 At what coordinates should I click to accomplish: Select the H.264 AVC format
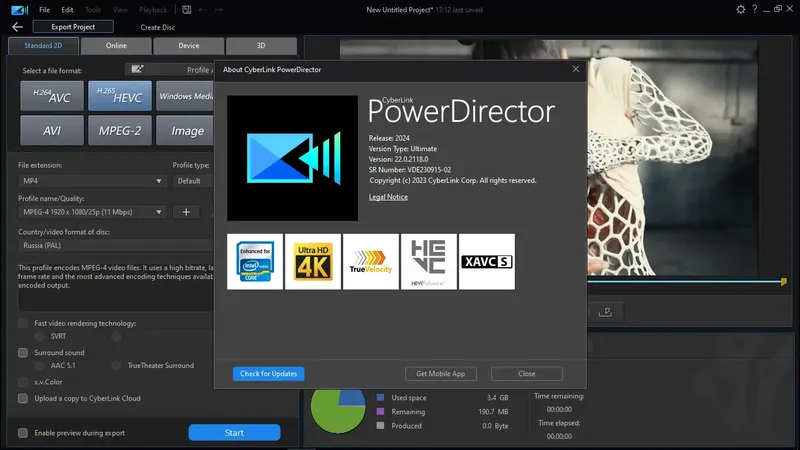pyautogui.click(x=52, y=96)
